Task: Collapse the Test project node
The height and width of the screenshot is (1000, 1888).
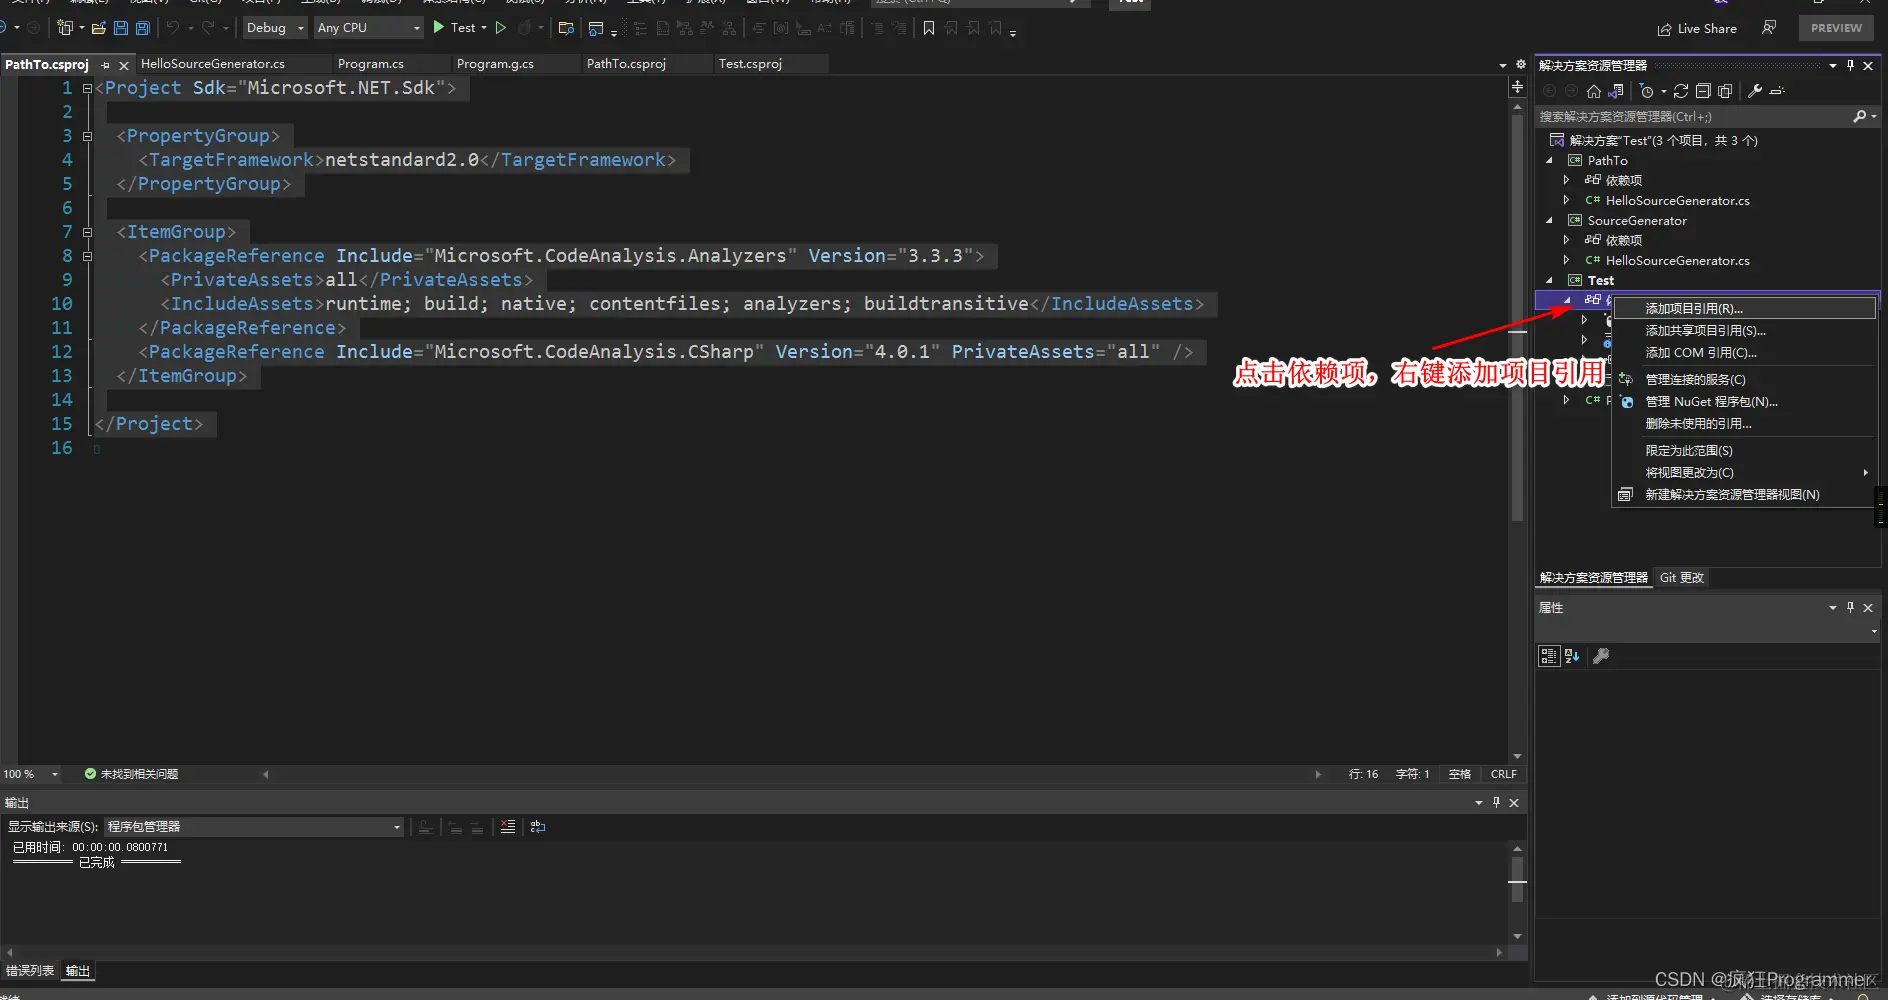Action: click(x=1550, y=281)
